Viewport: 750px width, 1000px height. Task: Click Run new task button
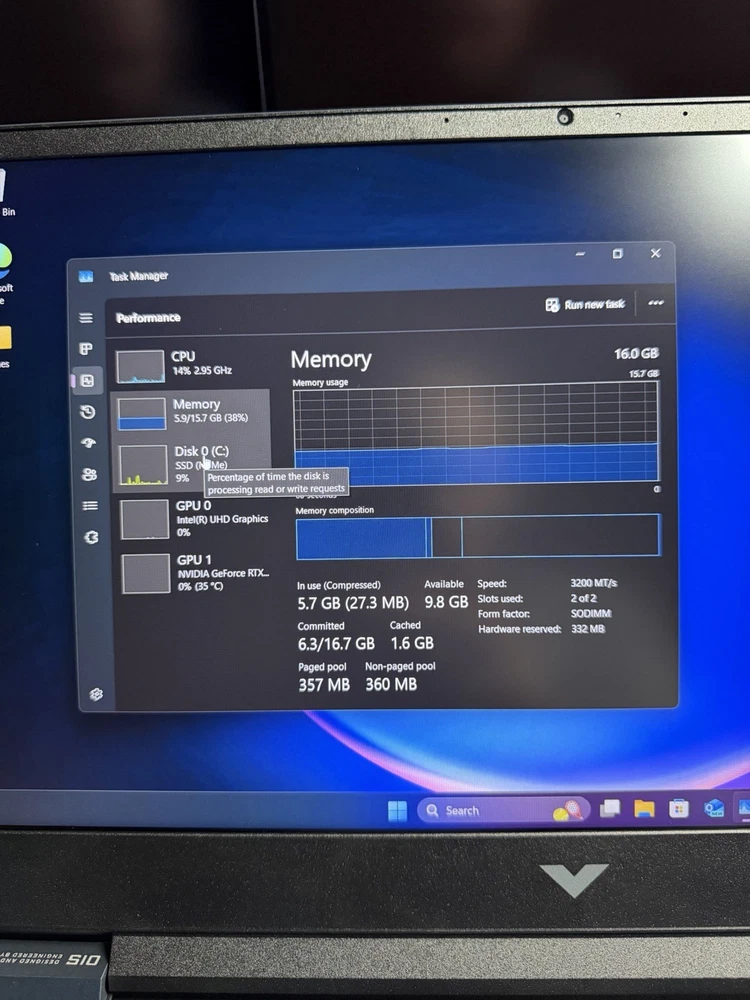click(585, 304)
